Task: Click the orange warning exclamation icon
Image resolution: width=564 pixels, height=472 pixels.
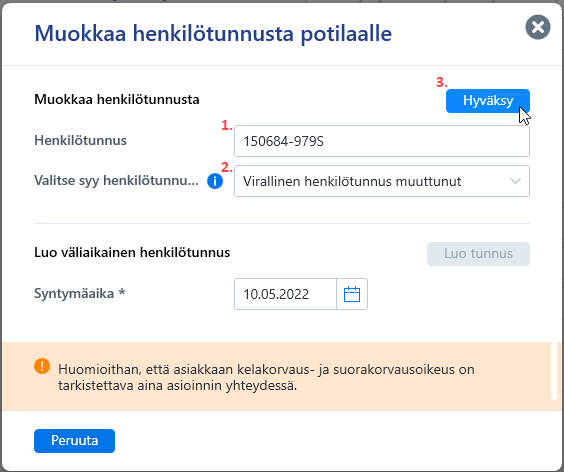Action: click(x=42, y=366)
